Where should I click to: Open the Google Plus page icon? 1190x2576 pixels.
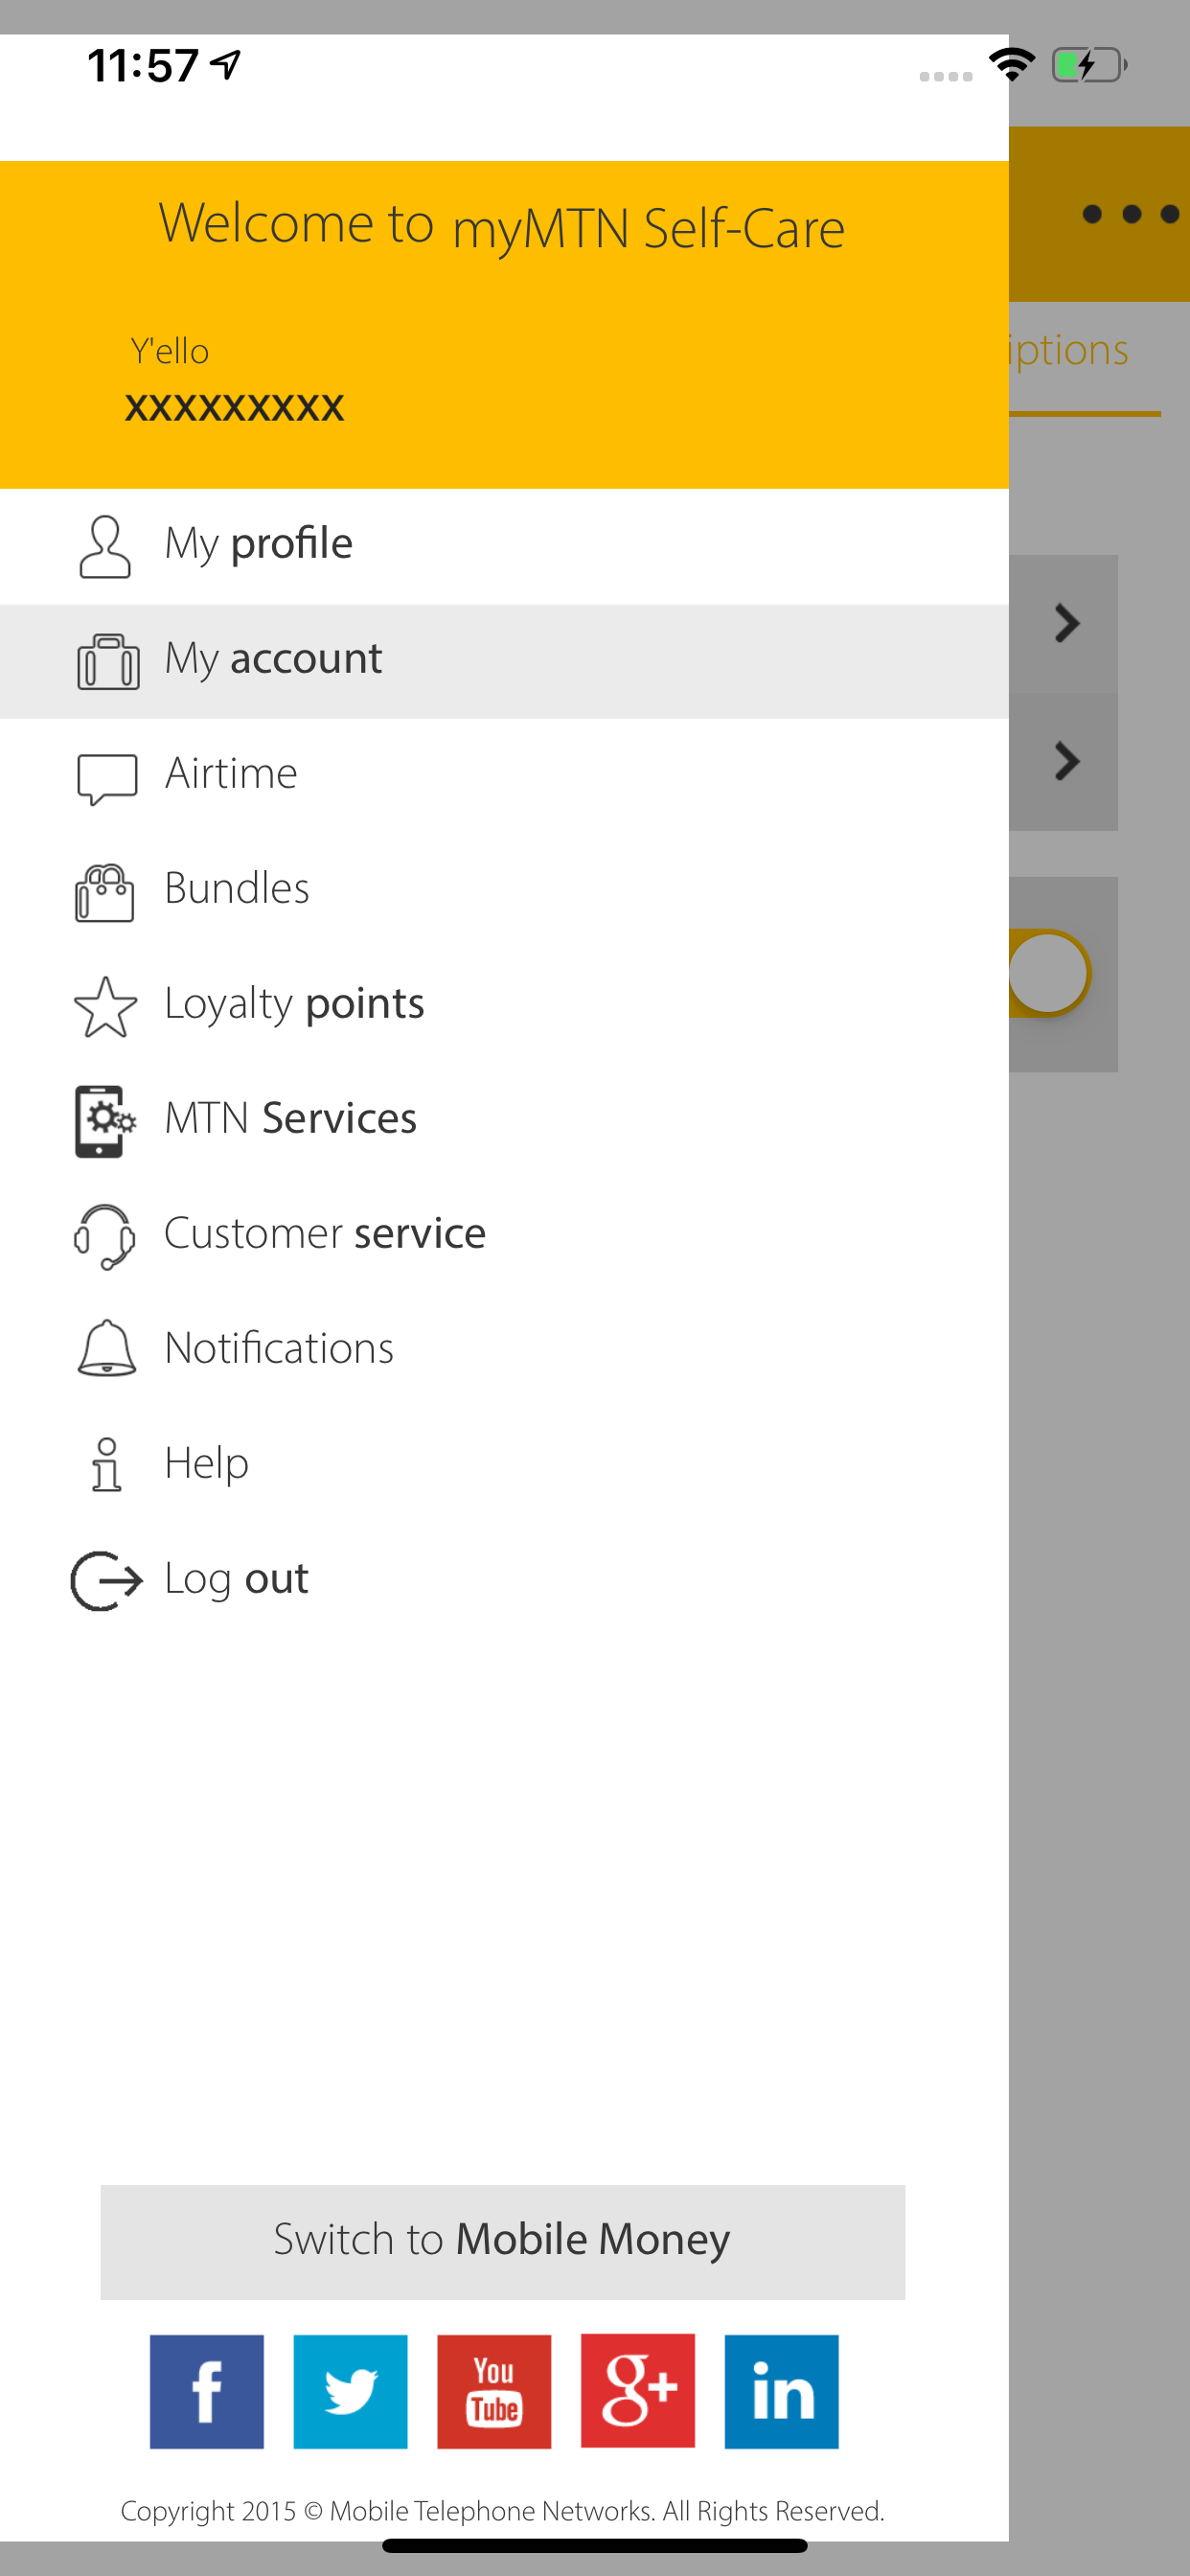click(x=638, y=2391)
